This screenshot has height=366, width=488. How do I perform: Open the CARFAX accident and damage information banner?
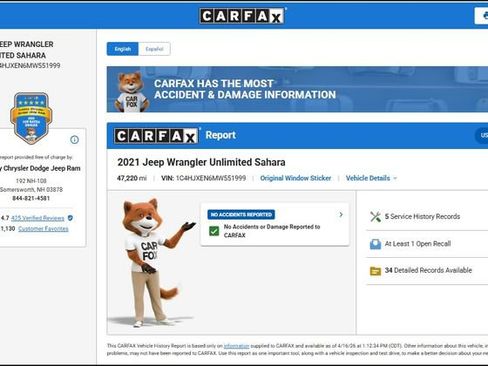(297, 89)
